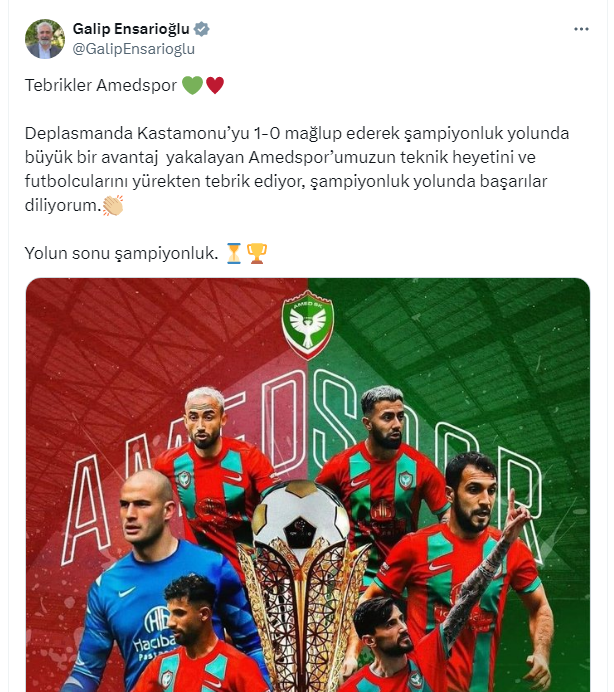
Task: Click the hourglass emoji
Action: (234, 253)
